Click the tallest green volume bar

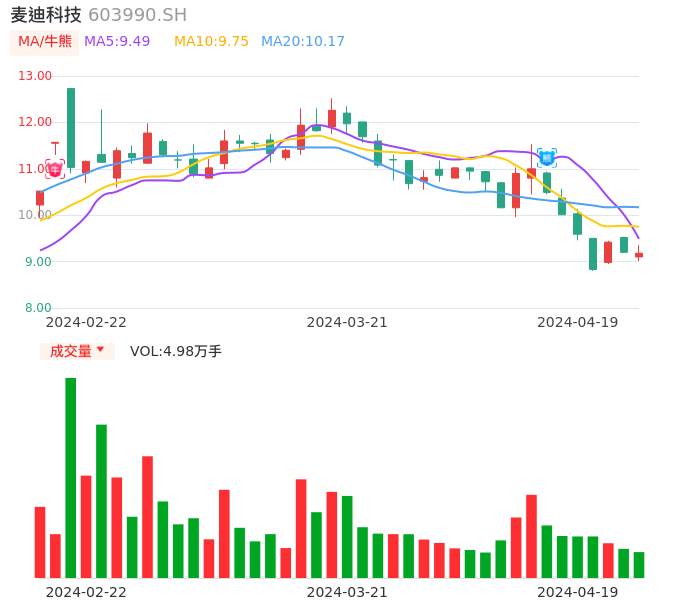click(x=71, y=478)
